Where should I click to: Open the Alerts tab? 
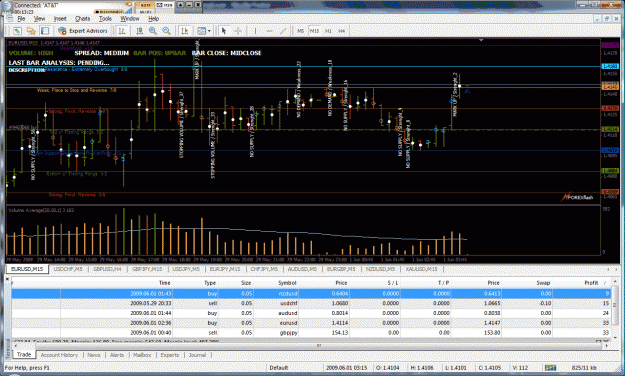pos(117,355)
